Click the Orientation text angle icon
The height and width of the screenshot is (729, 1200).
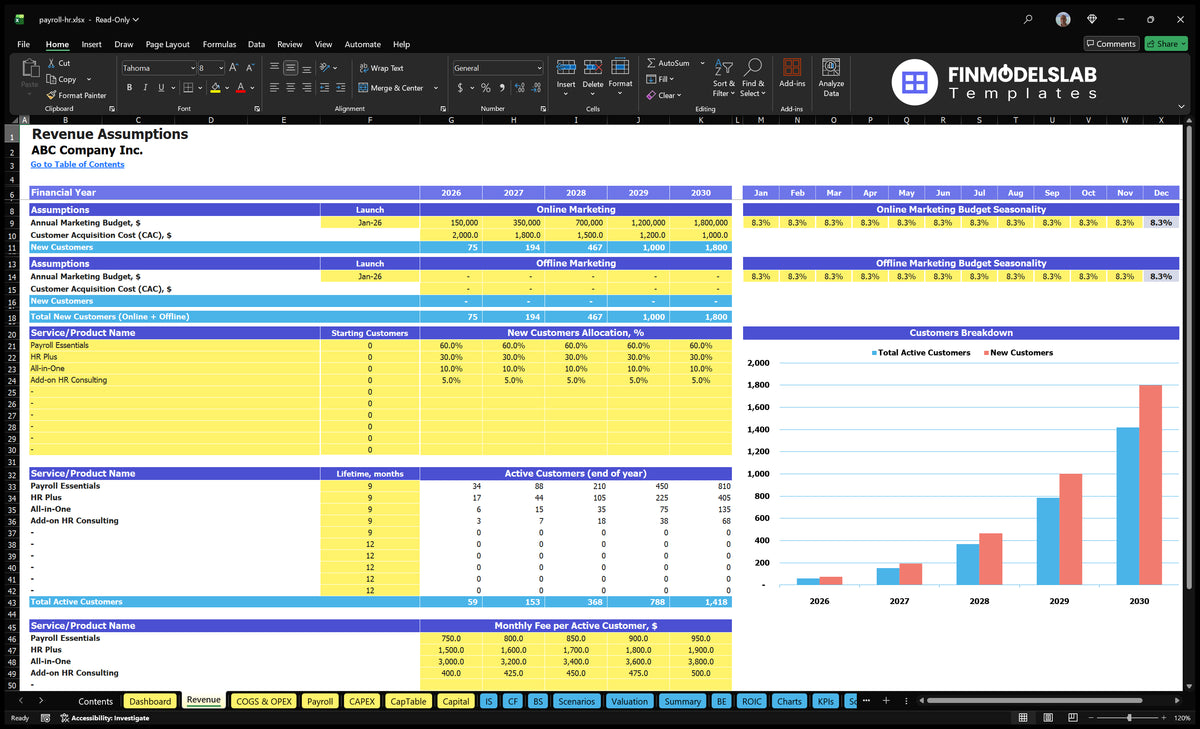click(326, 68)
